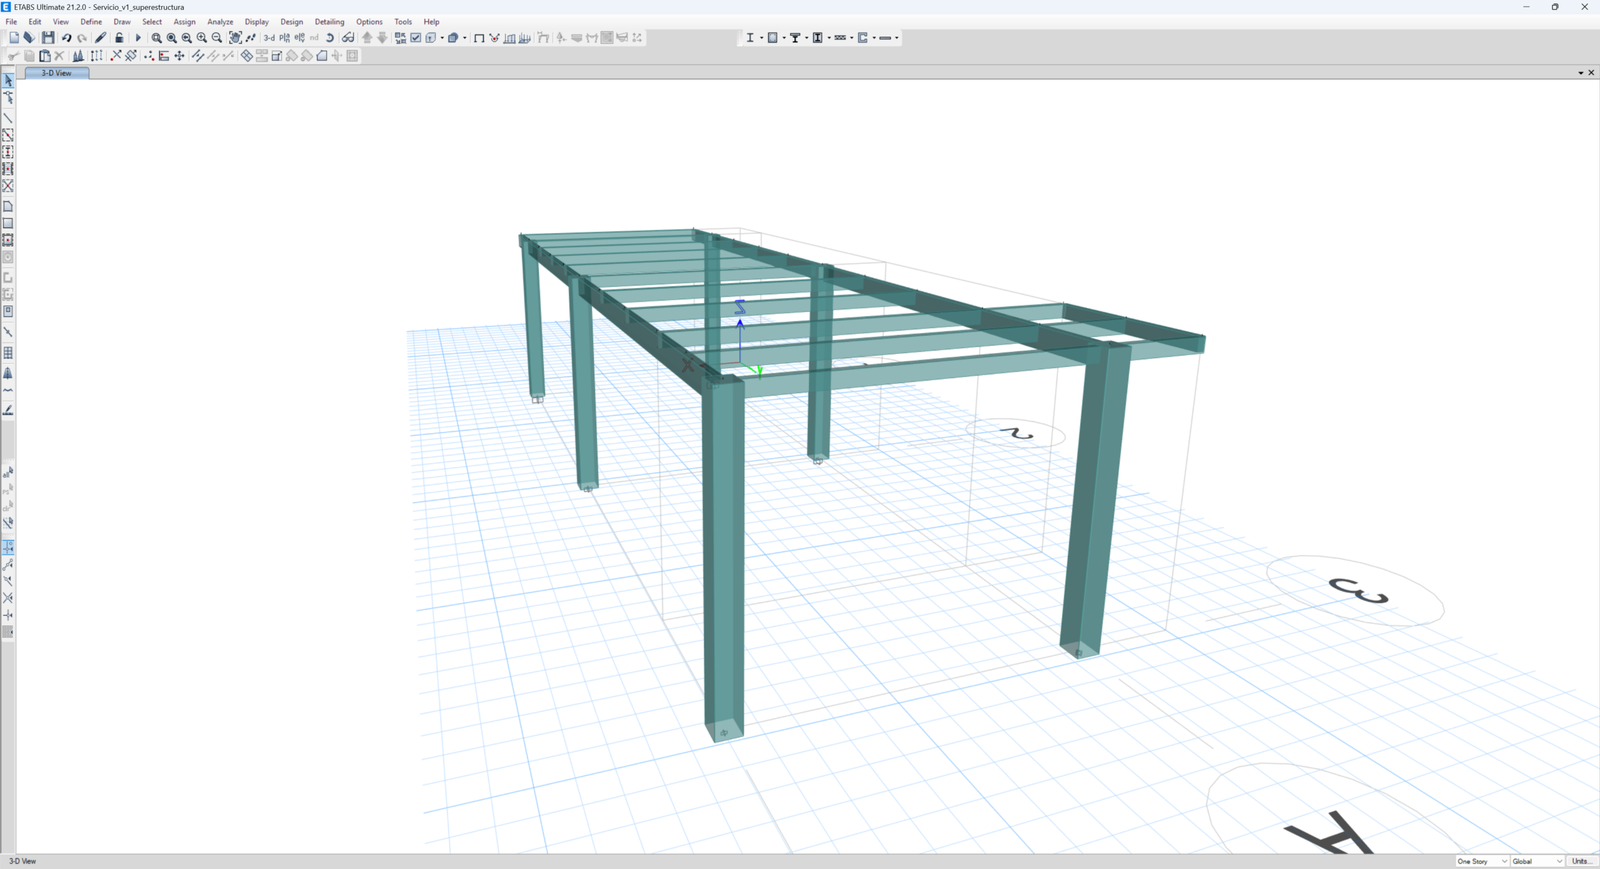Toggle perspective view with glasses icon
1600x869 pixels.
tap(348, 38)
